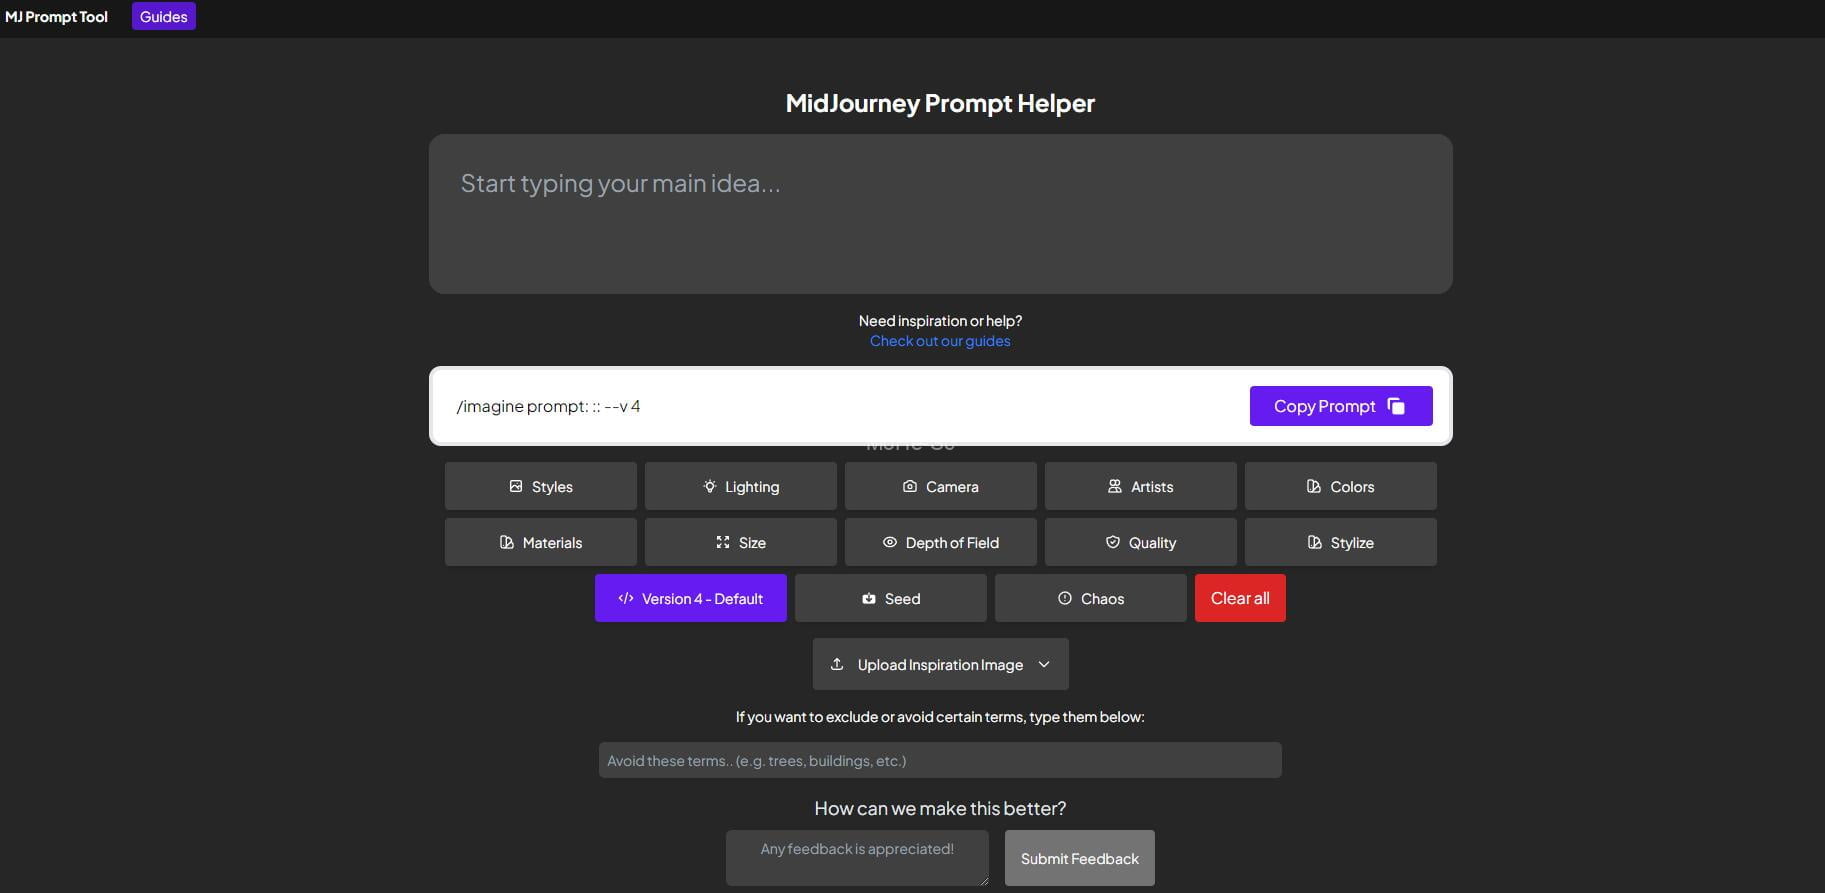Focus the Avoid these terms input field
Screen dimensions: 1825x893
(940, 760)
